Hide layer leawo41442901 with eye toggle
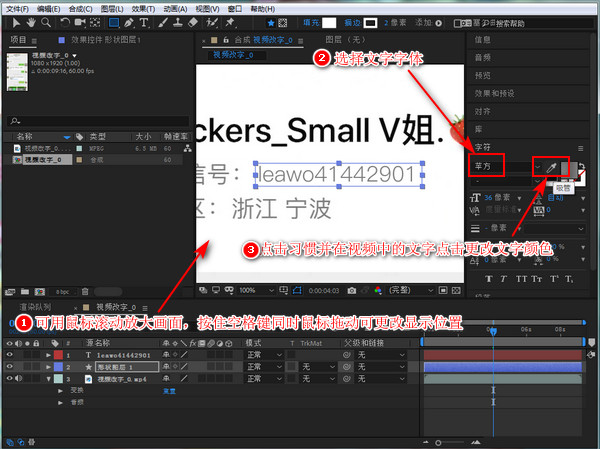The image size is (600, 449). click(9, 354)
